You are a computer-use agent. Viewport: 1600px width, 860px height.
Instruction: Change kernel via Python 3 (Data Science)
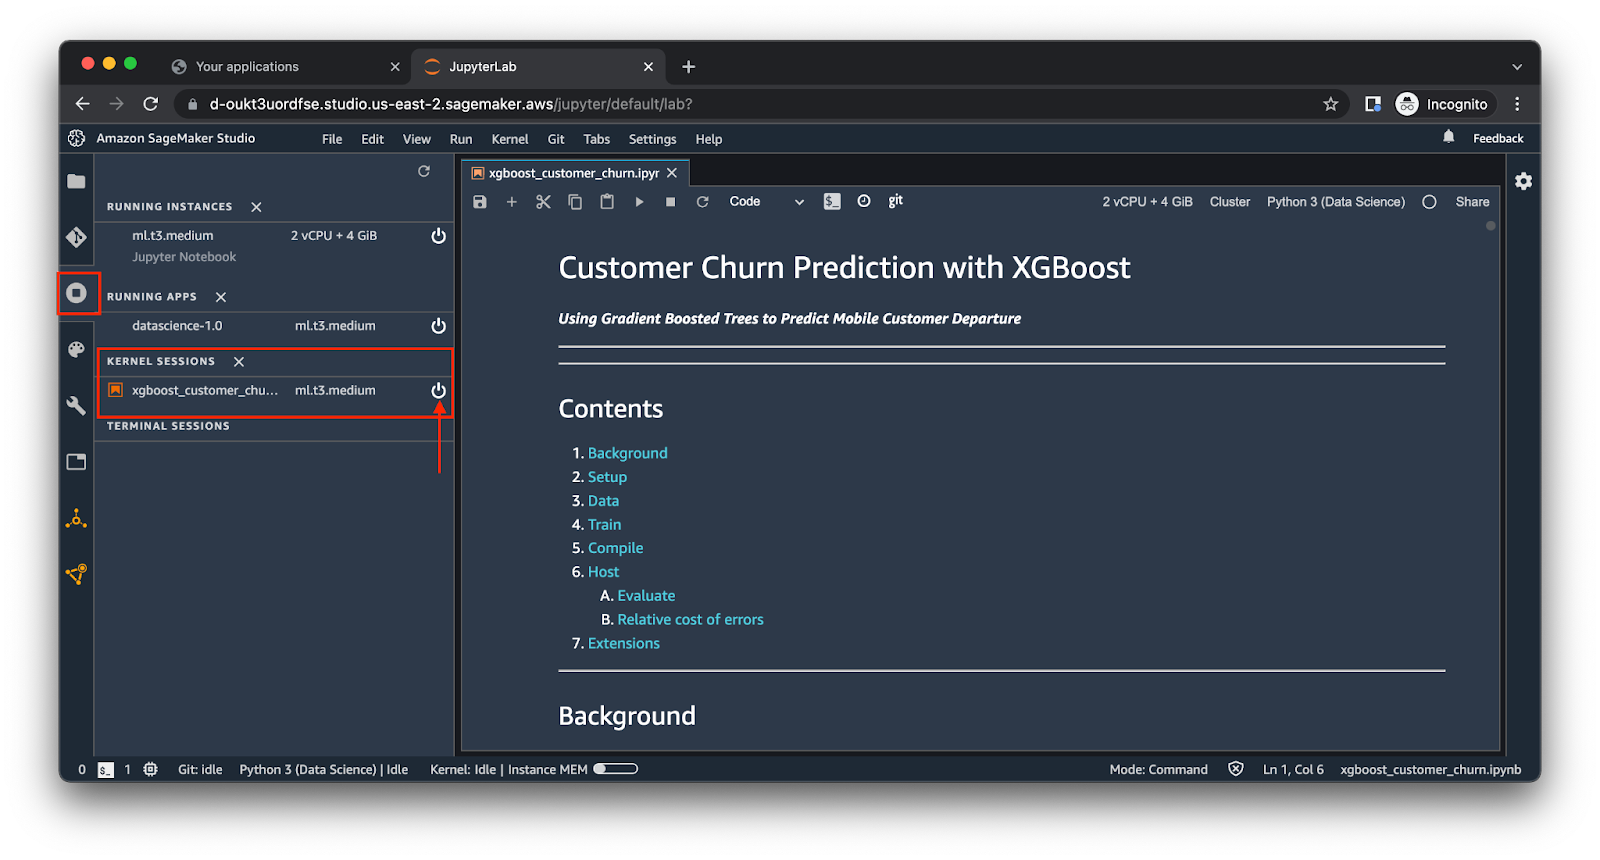pos(1335,202)
